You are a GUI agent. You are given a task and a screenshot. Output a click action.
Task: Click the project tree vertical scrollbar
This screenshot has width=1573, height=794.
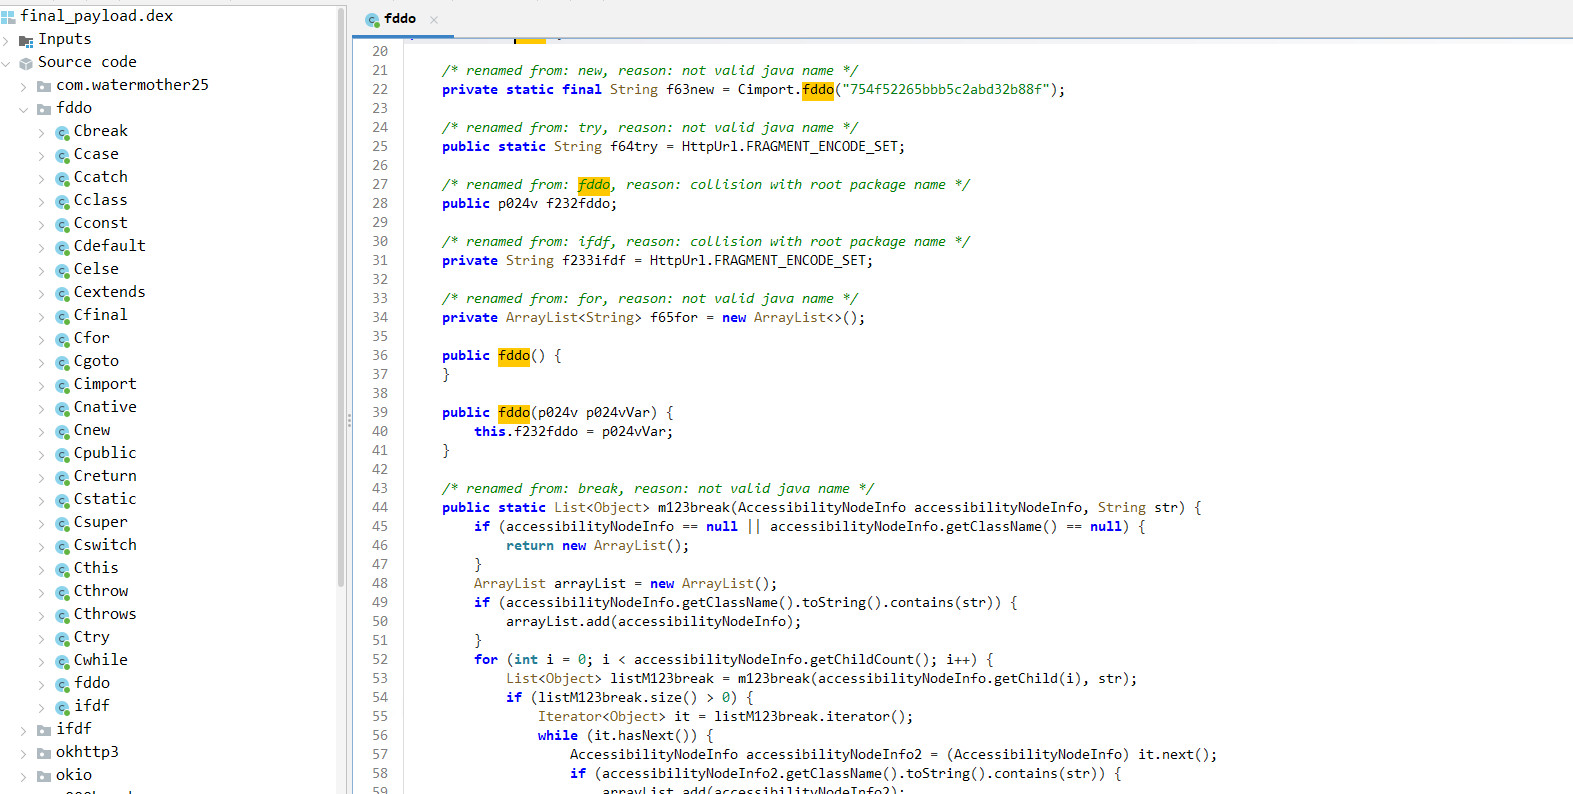(x=341, y=300)
